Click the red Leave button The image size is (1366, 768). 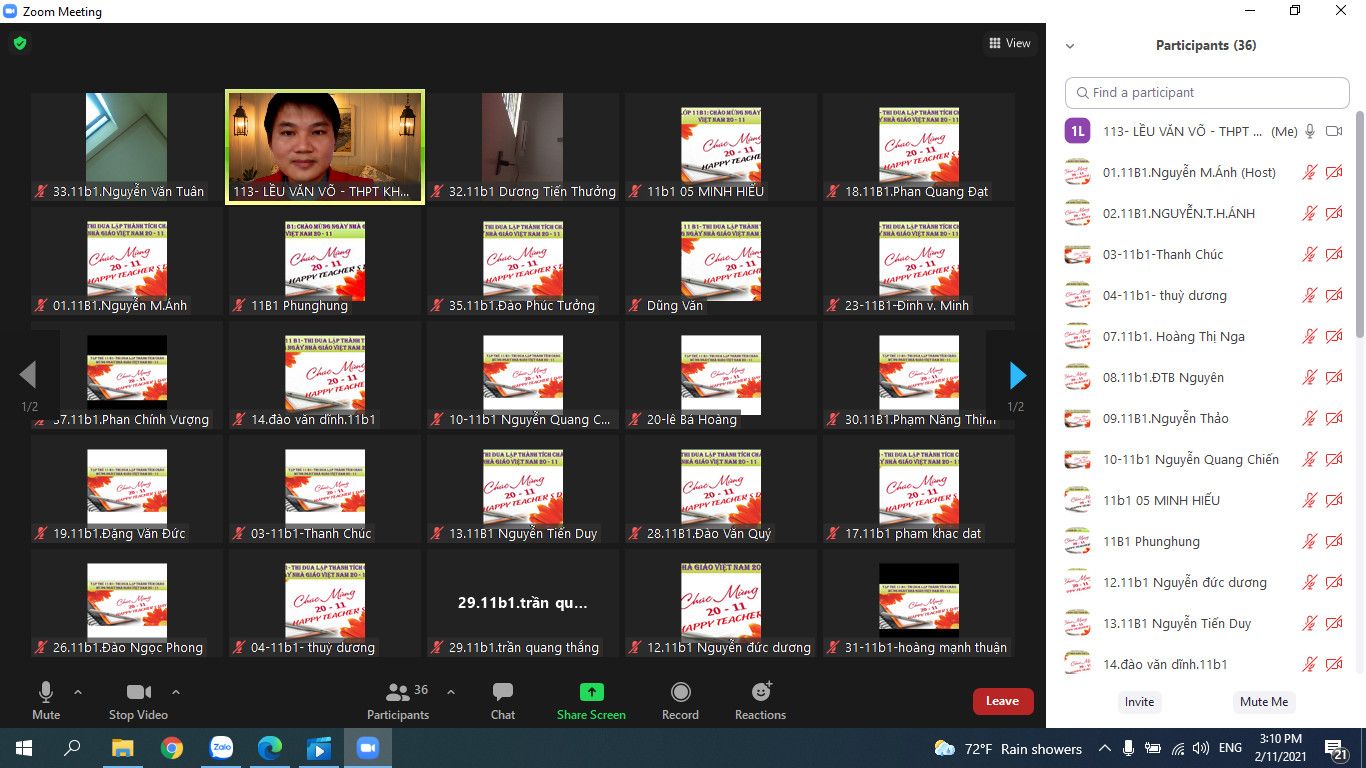(1002, 701)
